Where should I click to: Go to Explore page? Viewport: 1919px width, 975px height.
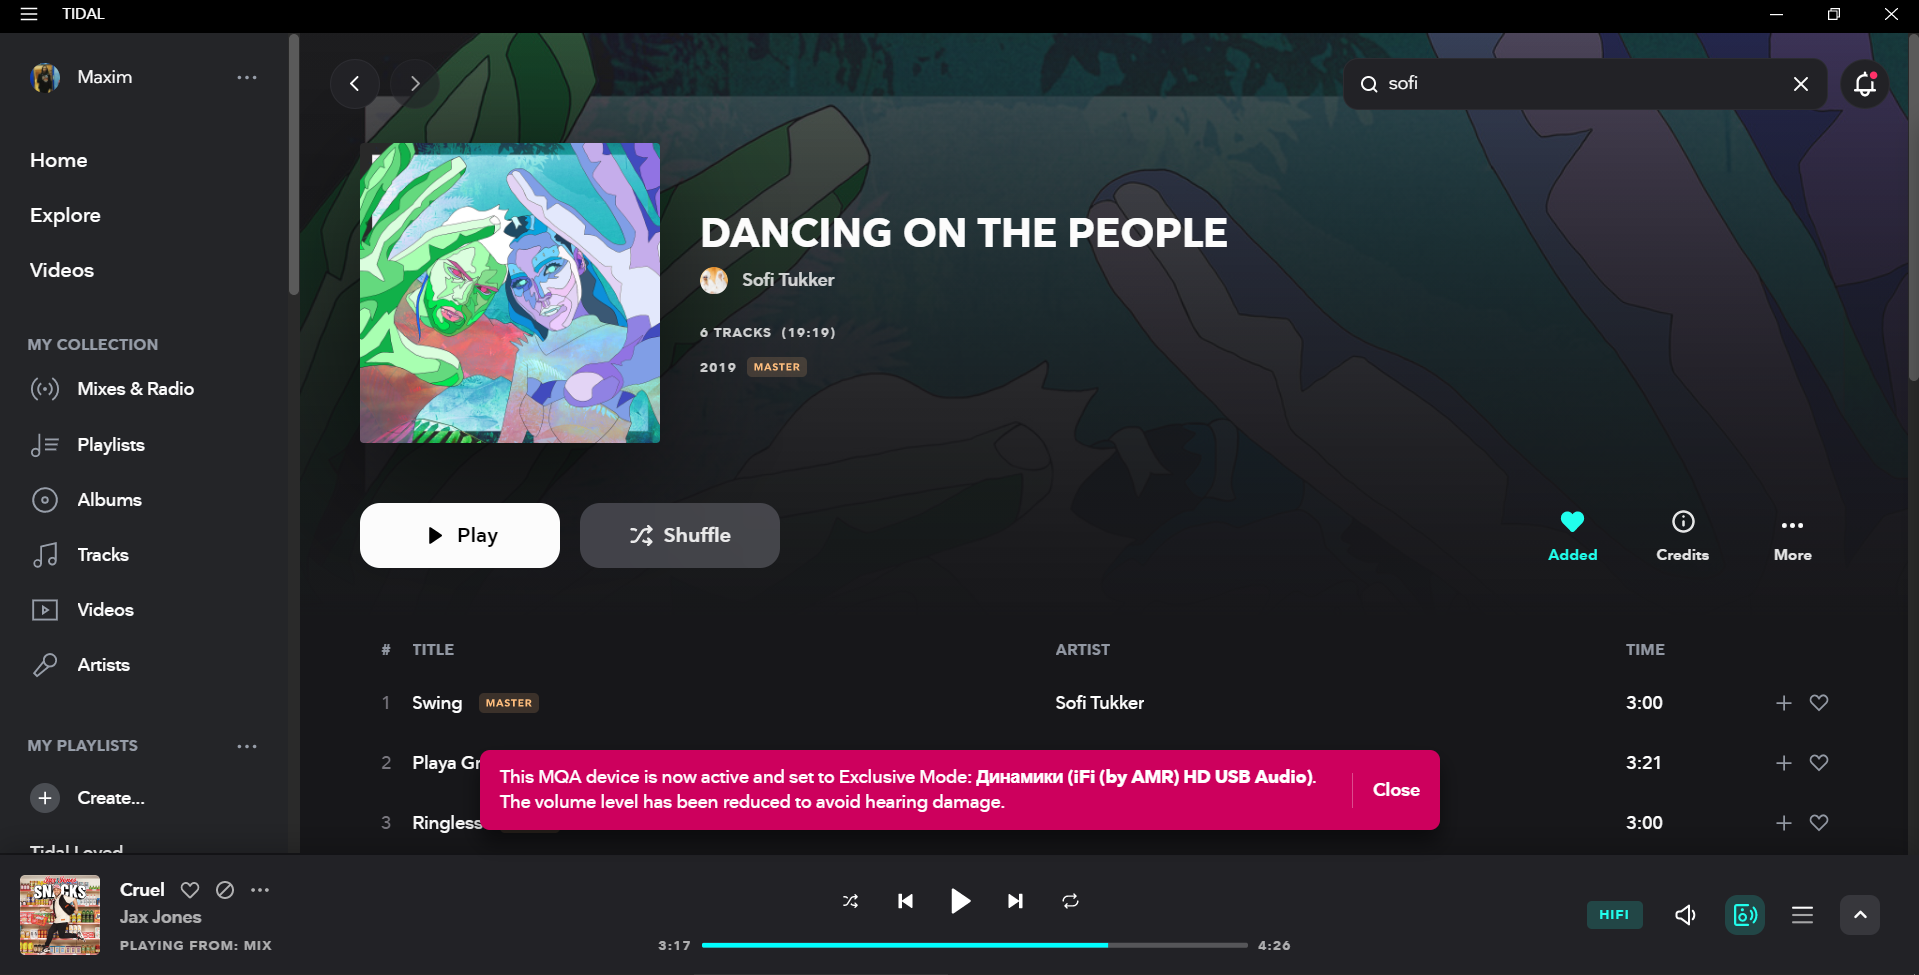(x=65, y=215)
